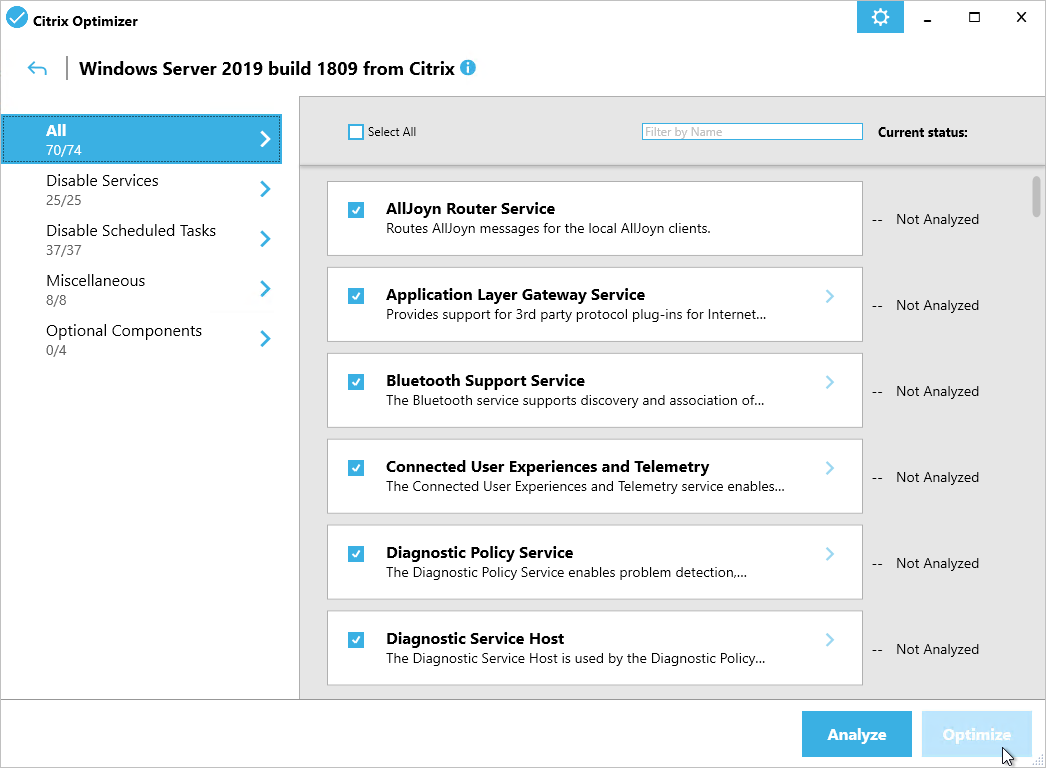Close the Citrix Optimizer window

[x=1021, y=17]
